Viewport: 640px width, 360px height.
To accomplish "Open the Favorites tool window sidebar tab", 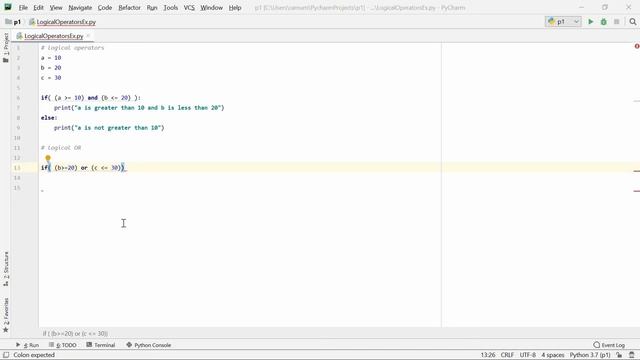I will [6, 315].
